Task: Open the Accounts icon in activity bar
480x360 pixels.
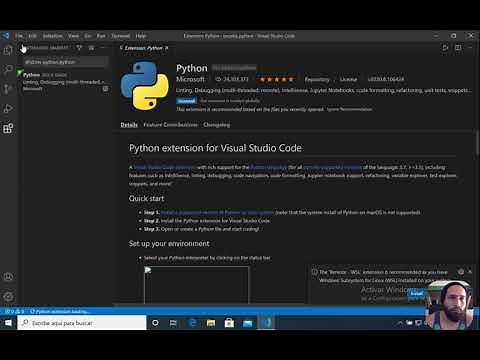Action: tap(8, 277)
